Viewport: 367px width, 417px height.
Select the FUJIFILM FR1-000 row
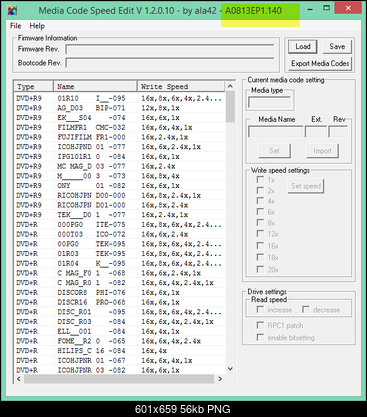(x=120, y=137)
